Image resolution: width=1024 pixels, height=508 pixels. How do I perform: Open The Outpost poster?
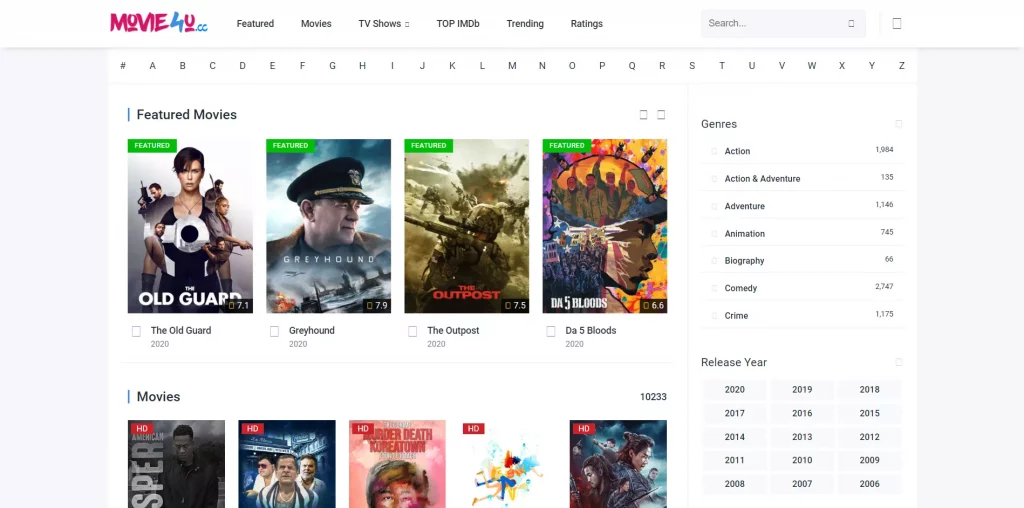pos(467,226)
